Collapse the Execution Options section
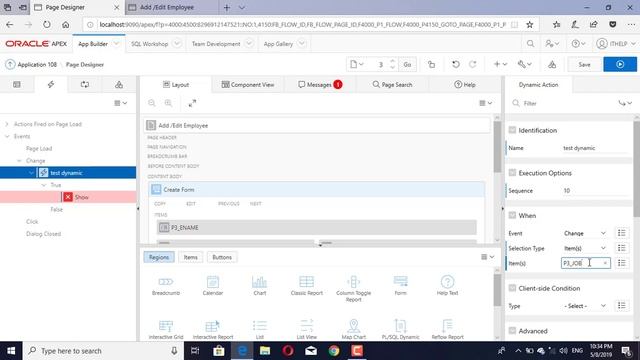The image size is (640, 360). click(512, 173)
